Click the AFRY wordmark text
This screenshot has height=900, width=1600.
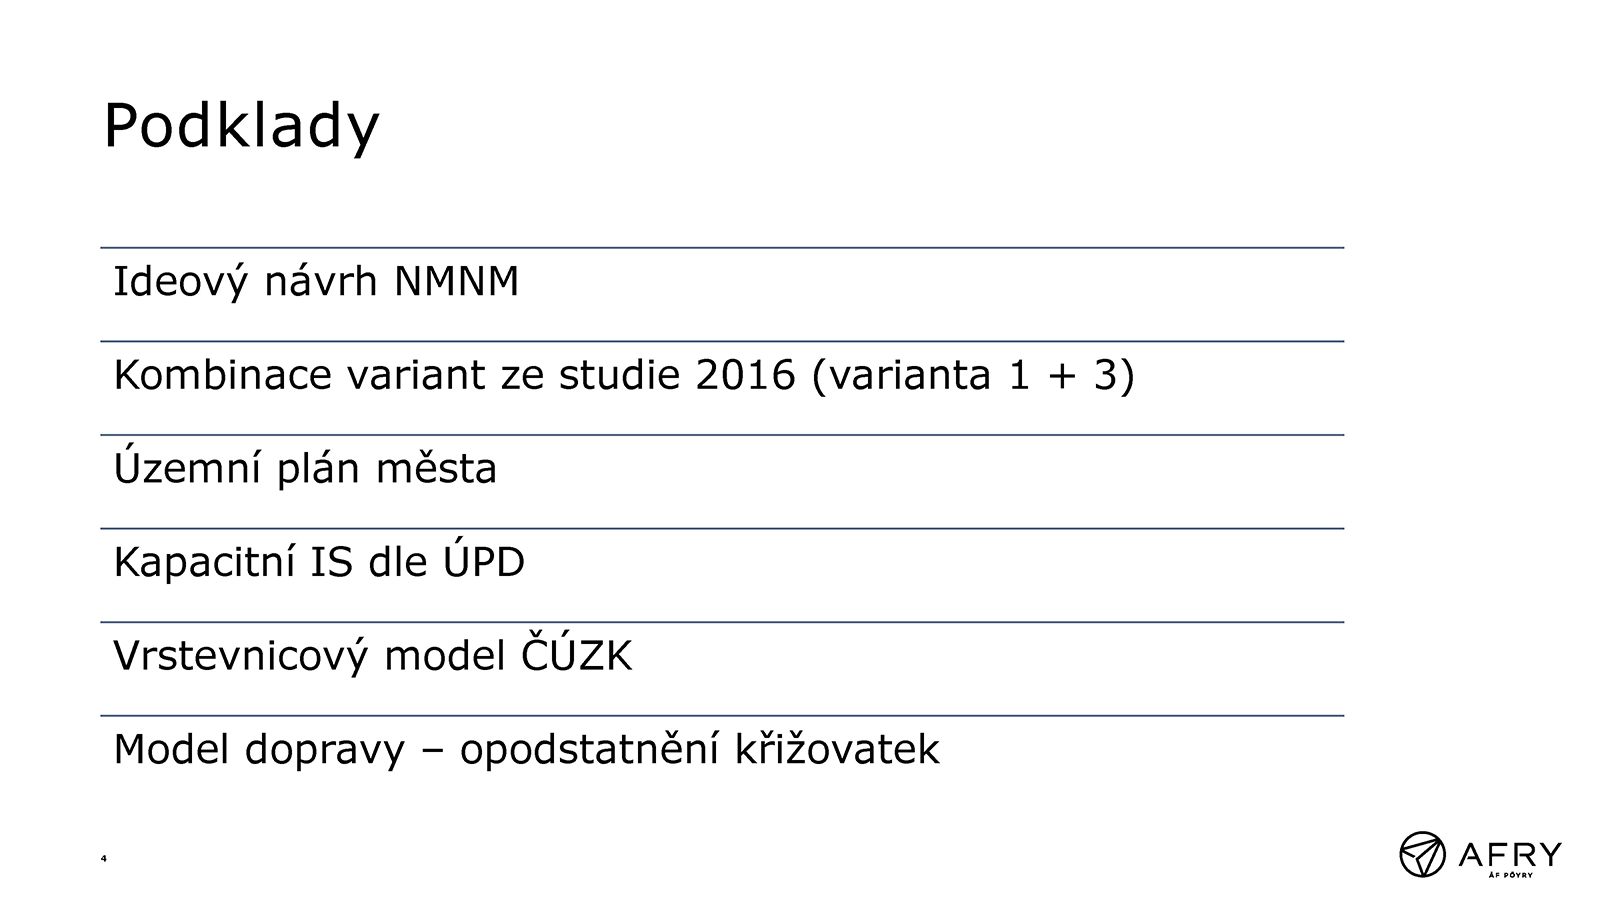[x=1508, y=854]
